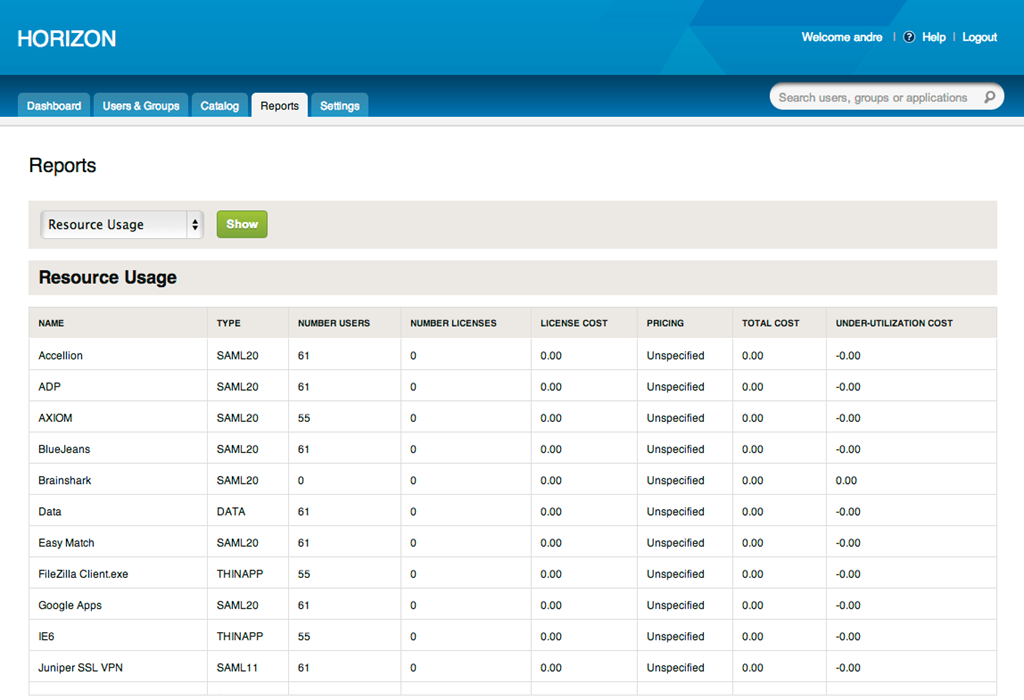Viewport: 1024px width, 700px height.
Task: Select the BlueJeans row name
Action: (64, 449)
